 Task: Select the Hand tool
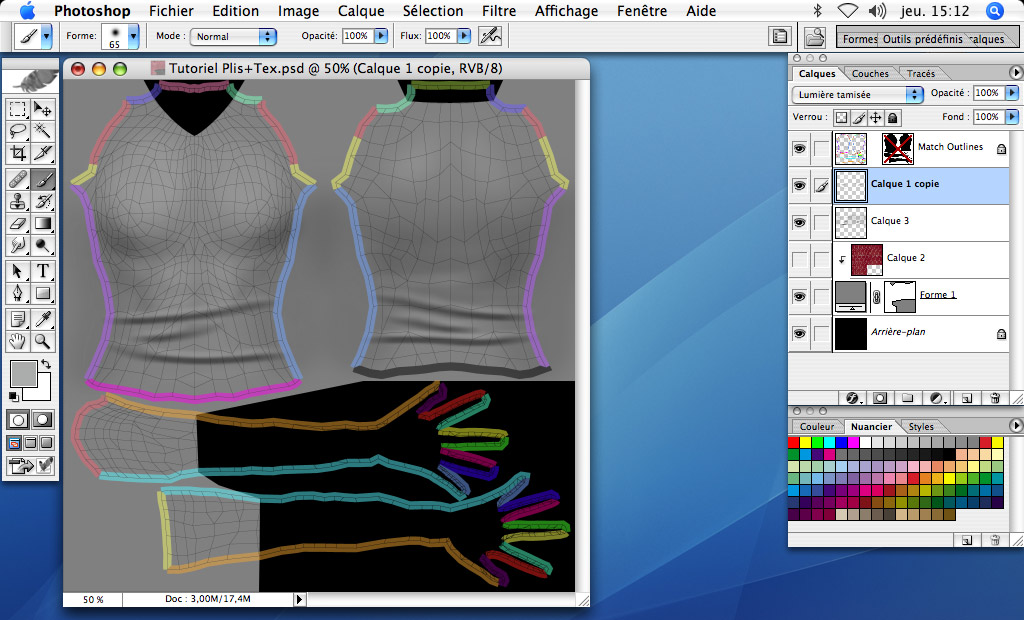click(x=18, y=341)
